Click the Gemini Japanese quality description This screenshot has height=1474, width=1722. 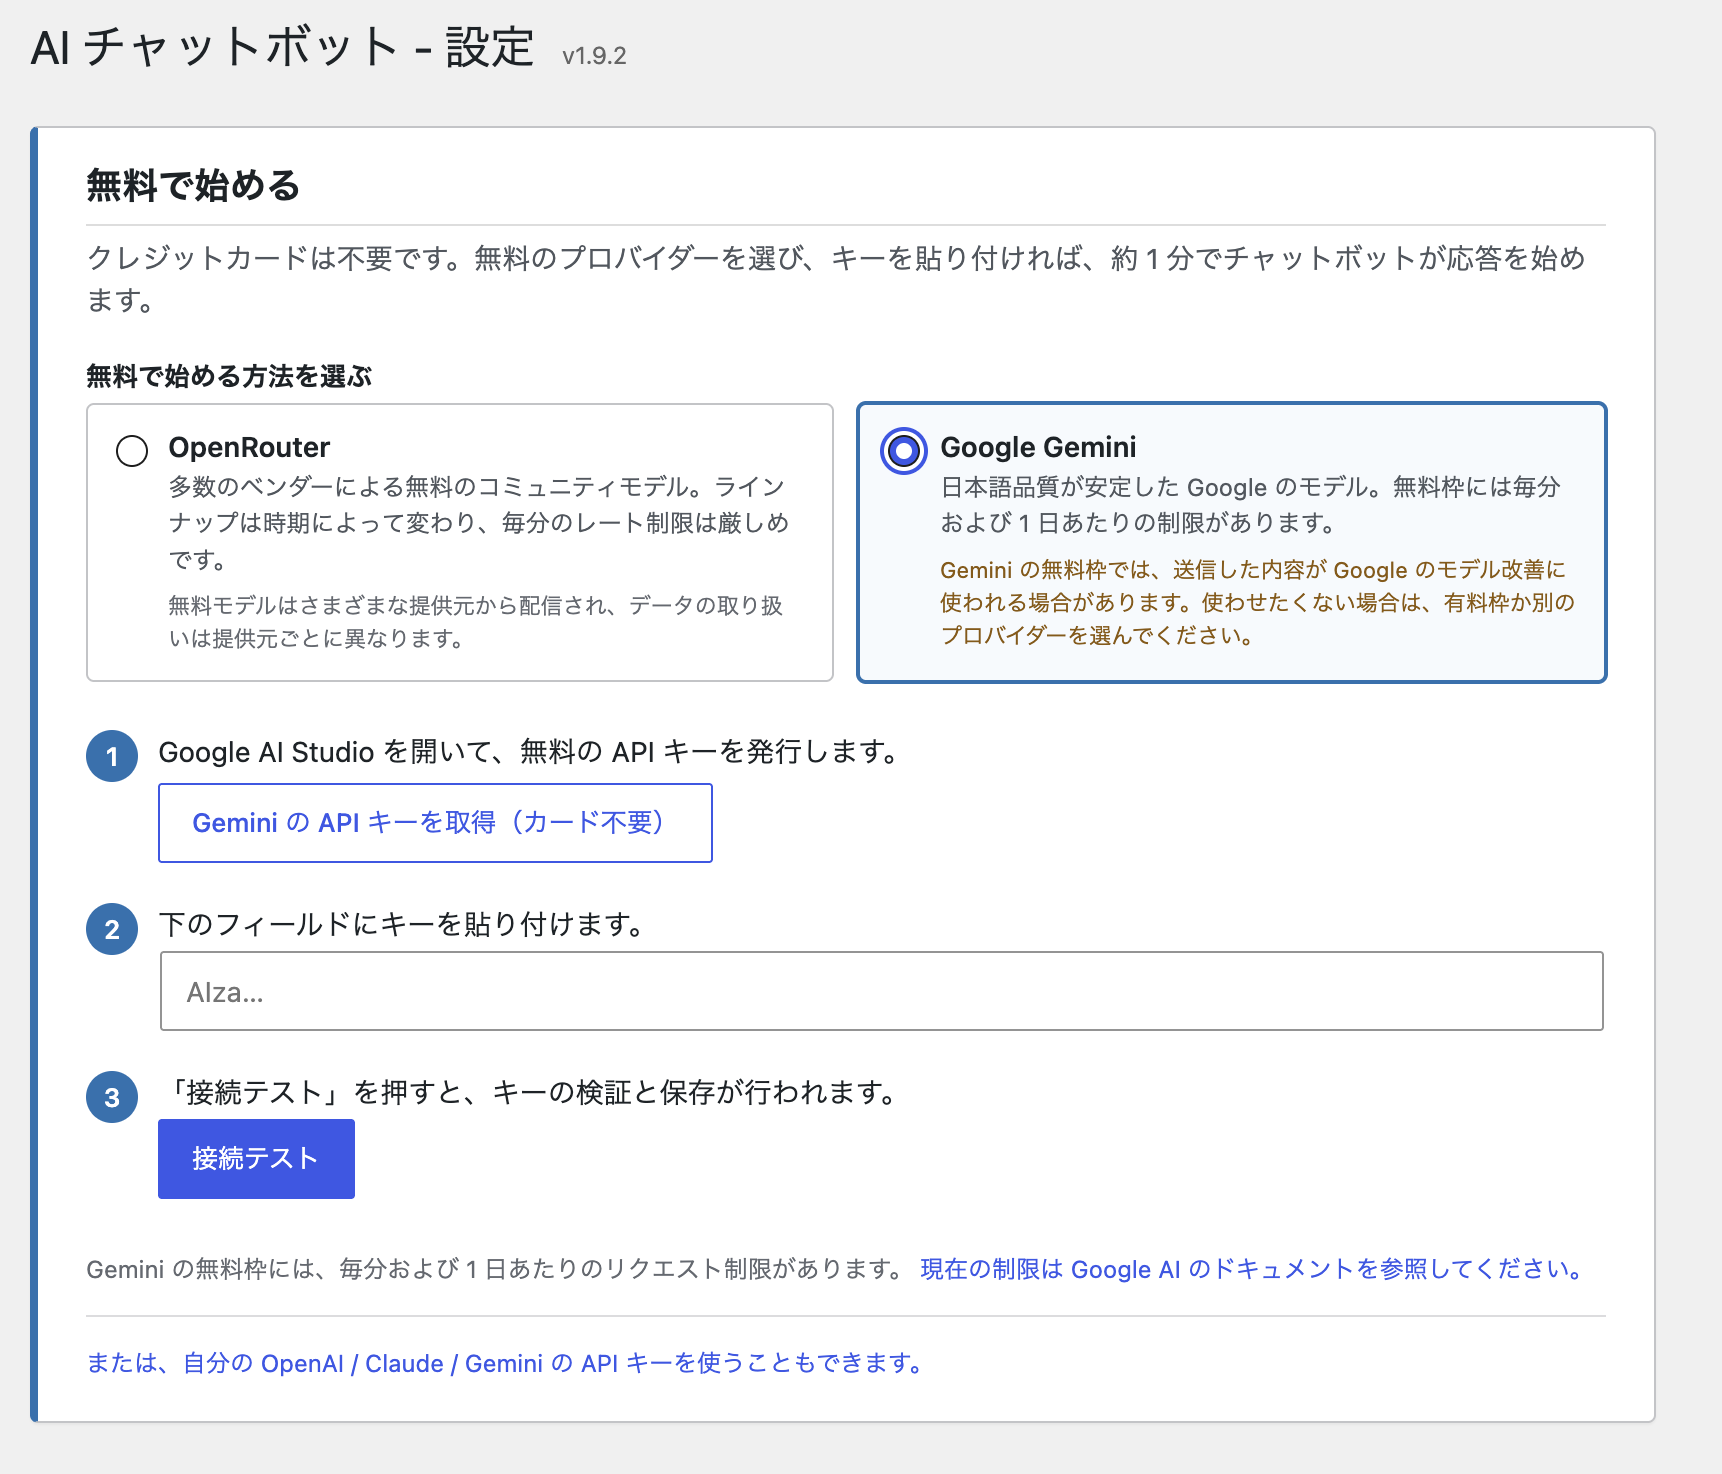[x=1250, y=505]
